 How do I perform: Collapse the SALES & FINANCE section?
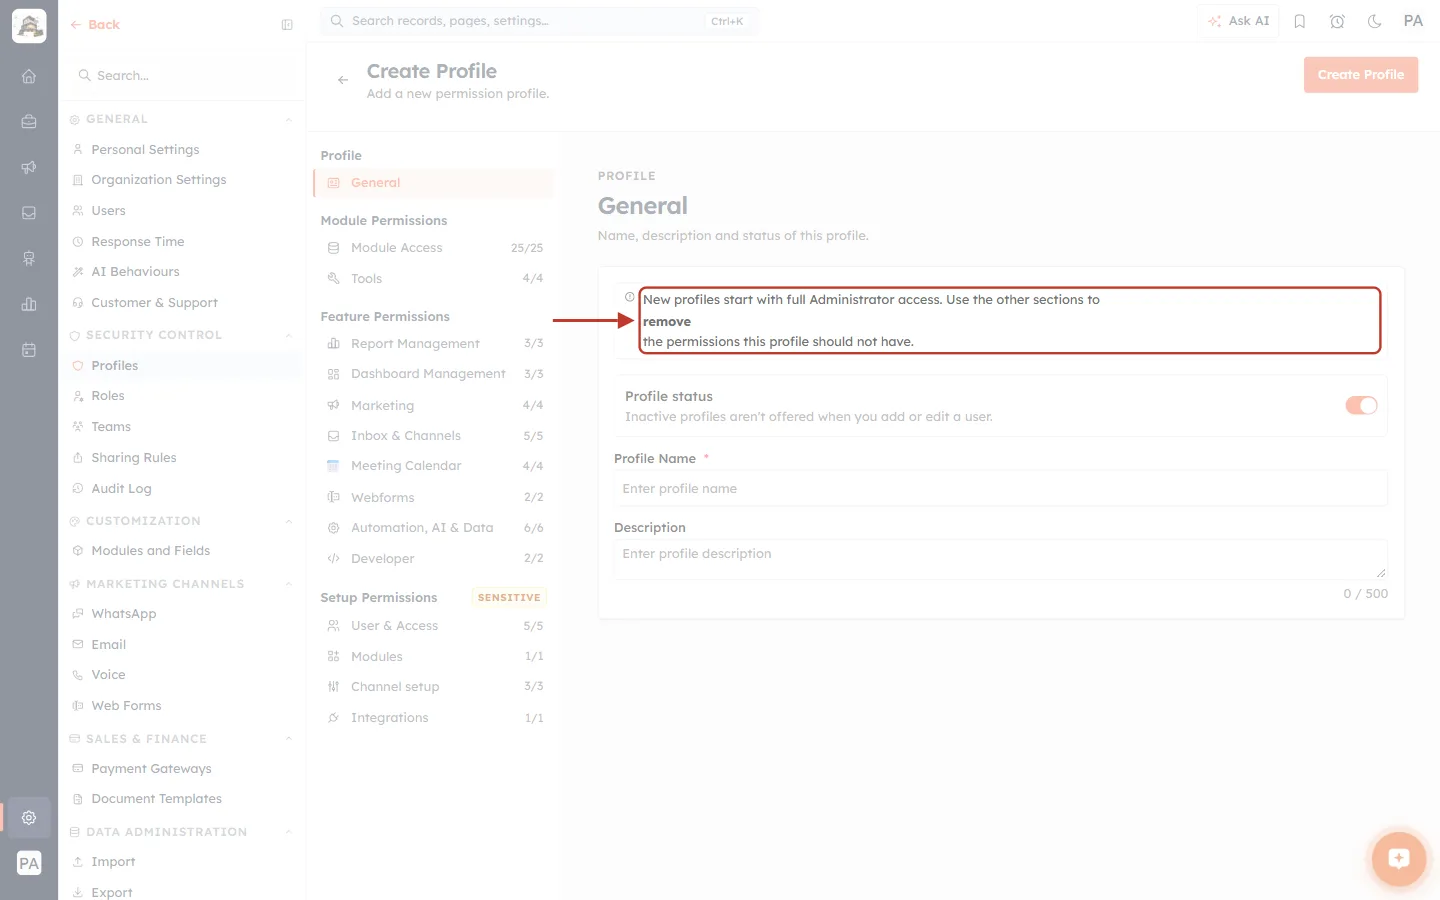coord(288,740)
